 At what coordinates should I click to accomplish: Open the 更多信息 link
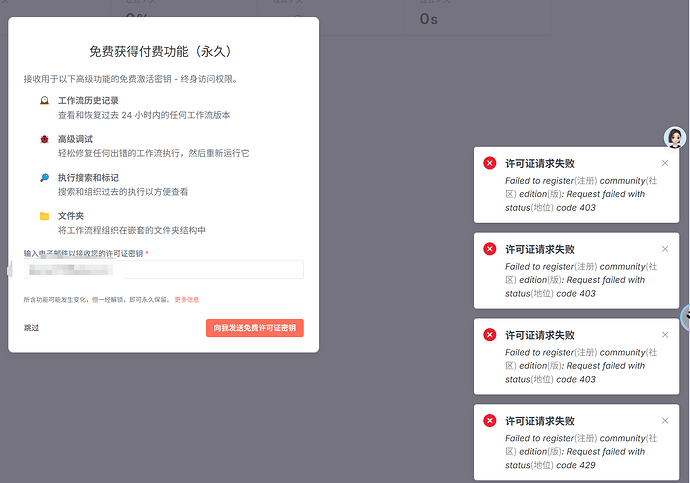pos(187,299)
